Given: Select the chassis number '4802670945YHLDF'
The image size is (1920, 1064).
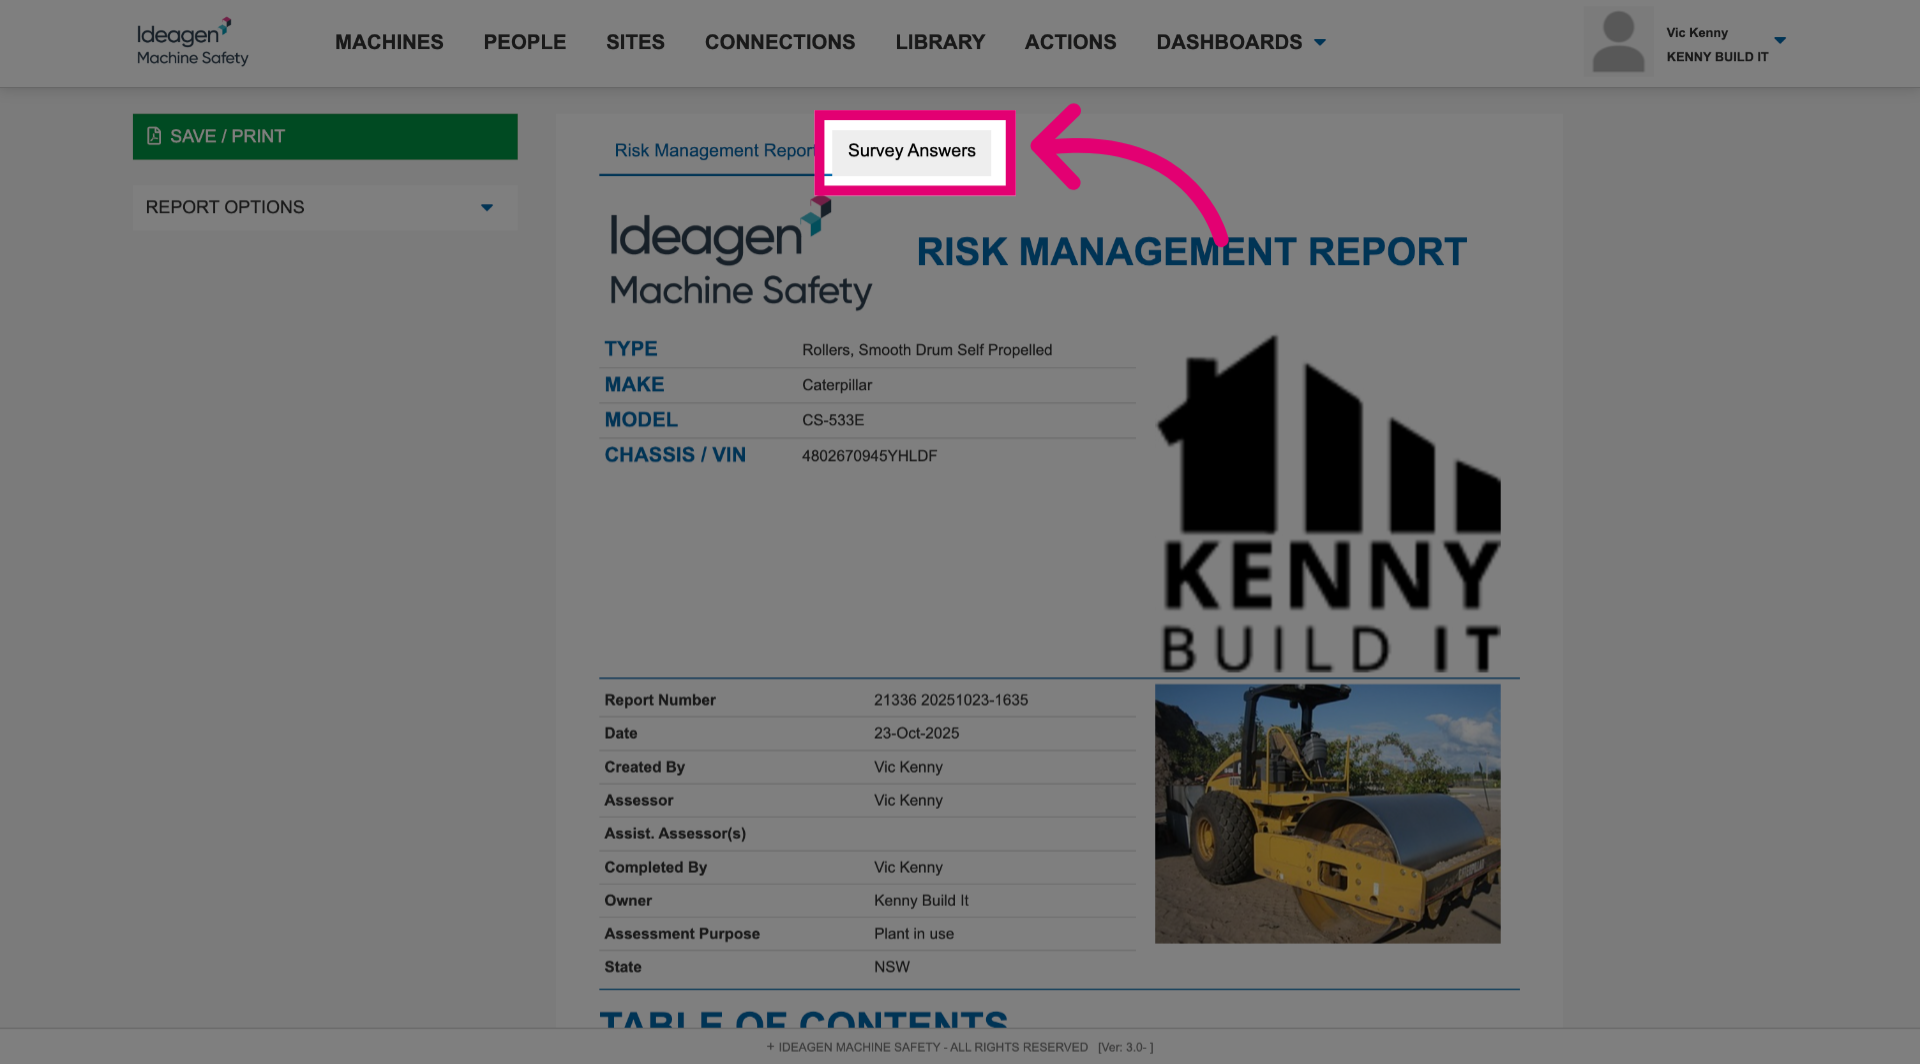Looking at the screenshot, I should tap(869, 456).
